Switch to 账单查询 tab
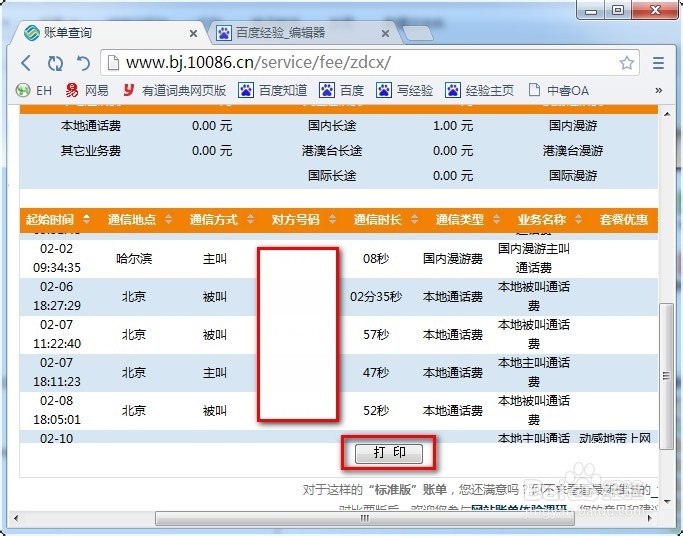 (x=107, y=33)
